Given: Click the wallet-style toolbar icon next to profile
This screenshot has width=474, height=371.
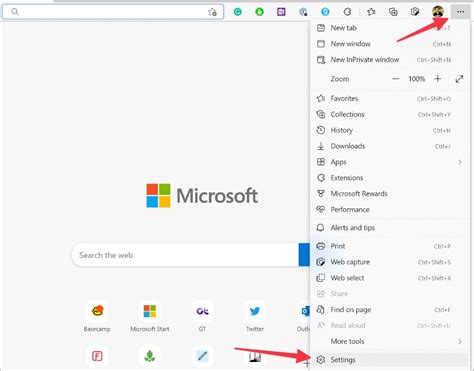Looking at the screenshot, I should (415, 12).
